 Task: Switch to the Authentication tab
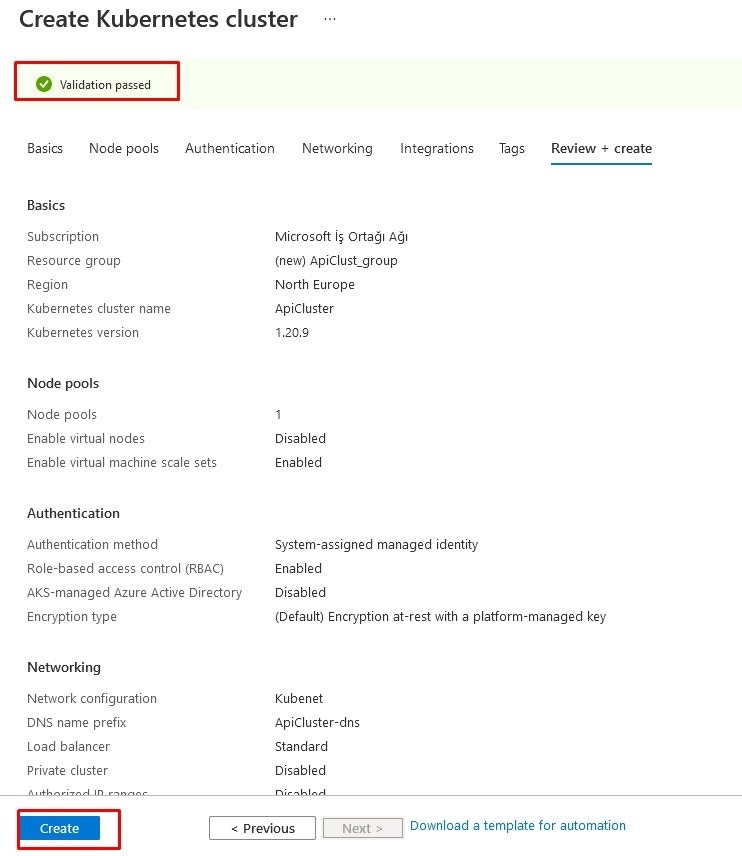[229, 148]
